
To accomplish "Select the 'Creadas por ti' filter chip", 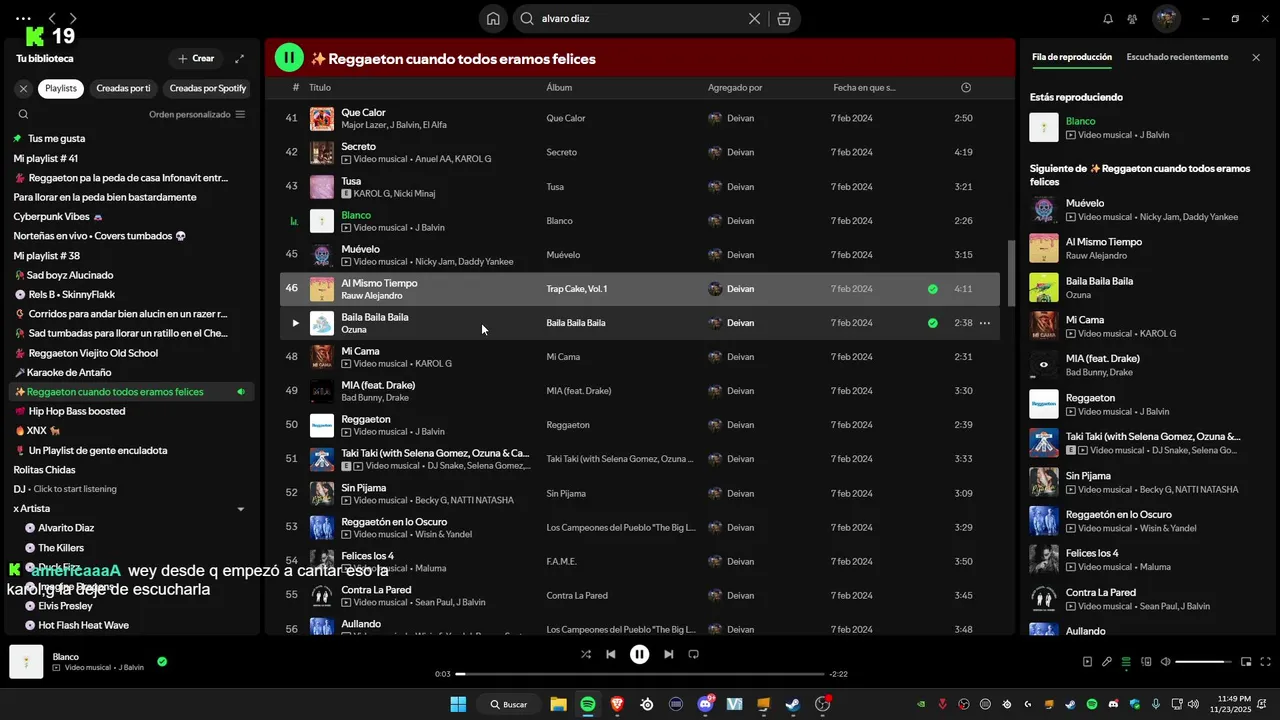I will pyautogui.click(x=123, y=88).
